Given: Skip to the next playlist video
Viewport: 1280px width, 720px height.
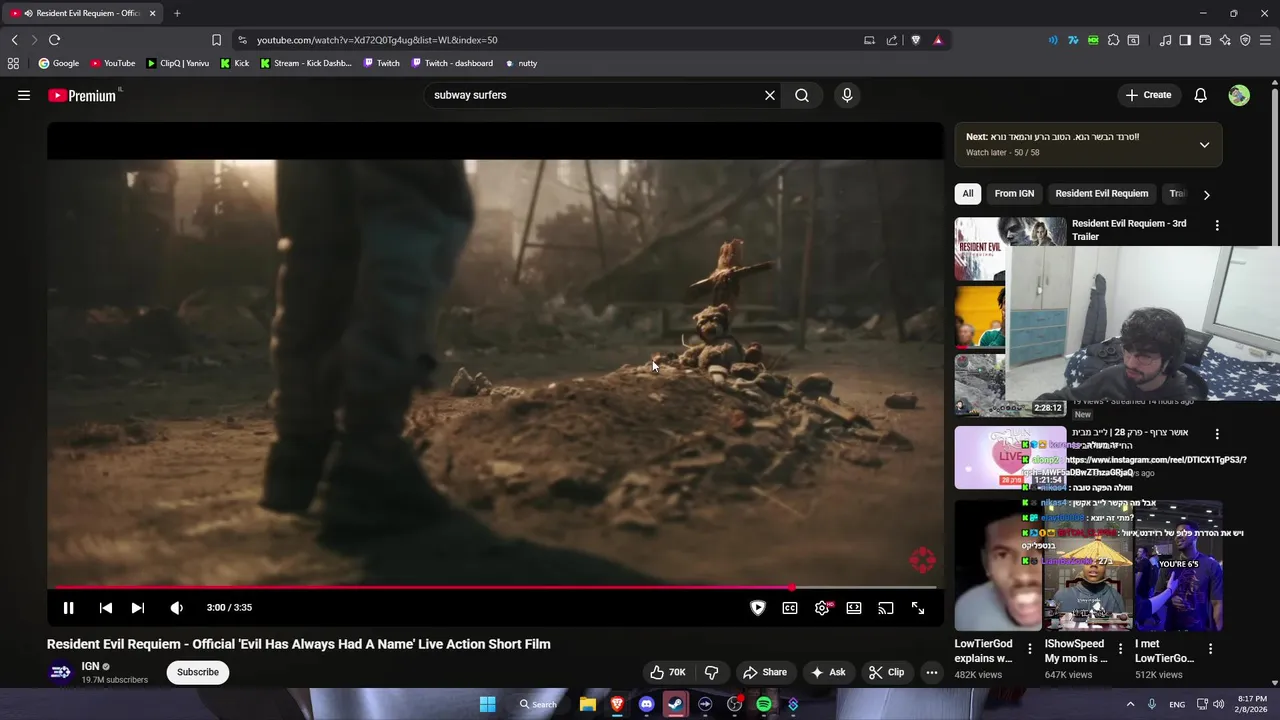Looking at the screenshot, I should 138,608.
